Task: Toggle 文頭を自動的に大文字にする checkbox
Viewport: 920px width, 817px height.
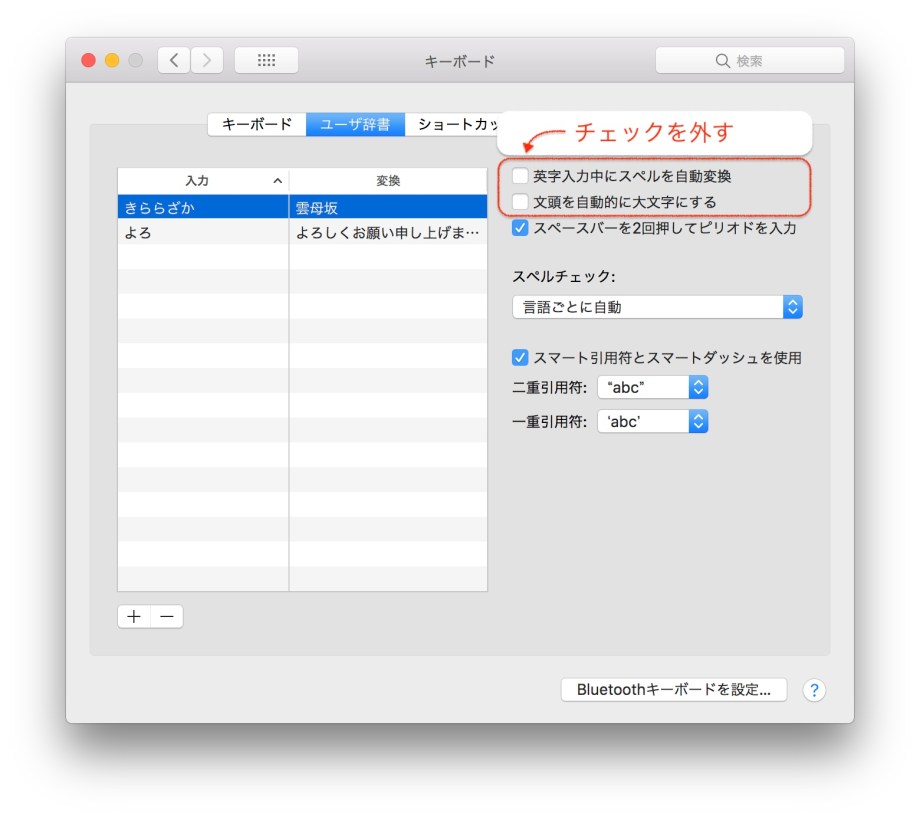Action: (x=520, y=202)
